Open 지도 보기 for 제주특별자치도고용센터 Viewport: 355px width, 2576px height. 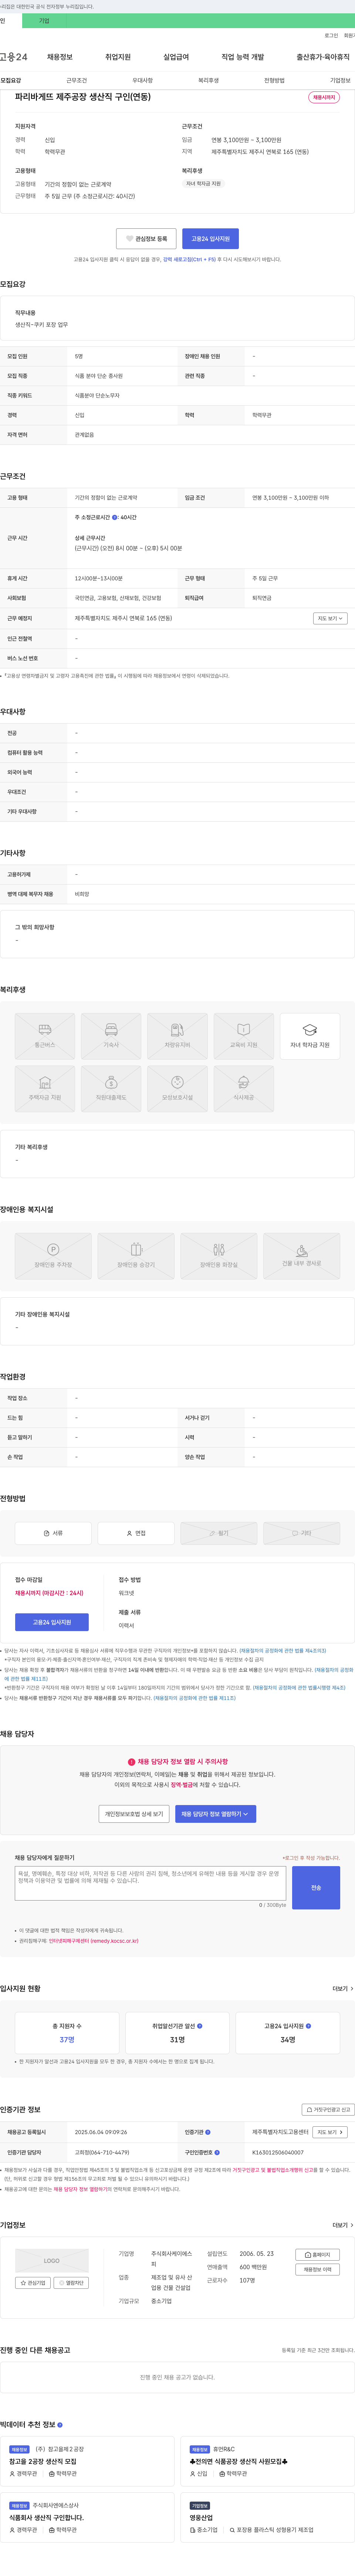coord(330,2132)
